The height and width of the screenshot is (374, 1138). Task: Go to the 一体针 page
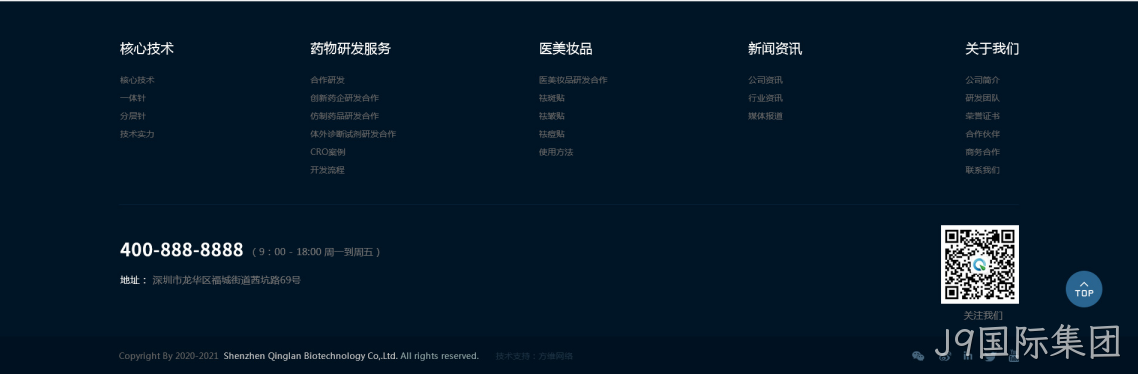133,98
